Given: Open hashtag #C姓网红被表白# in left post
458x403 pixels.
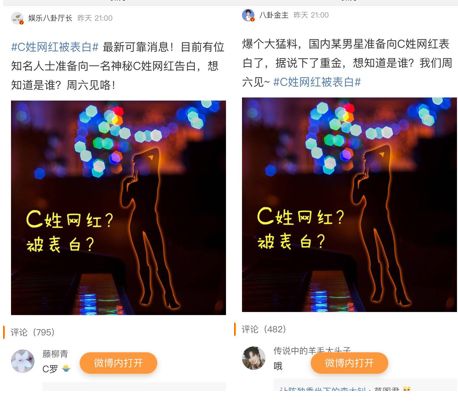Looking at the screenshot, I should [x=55, y=47].
